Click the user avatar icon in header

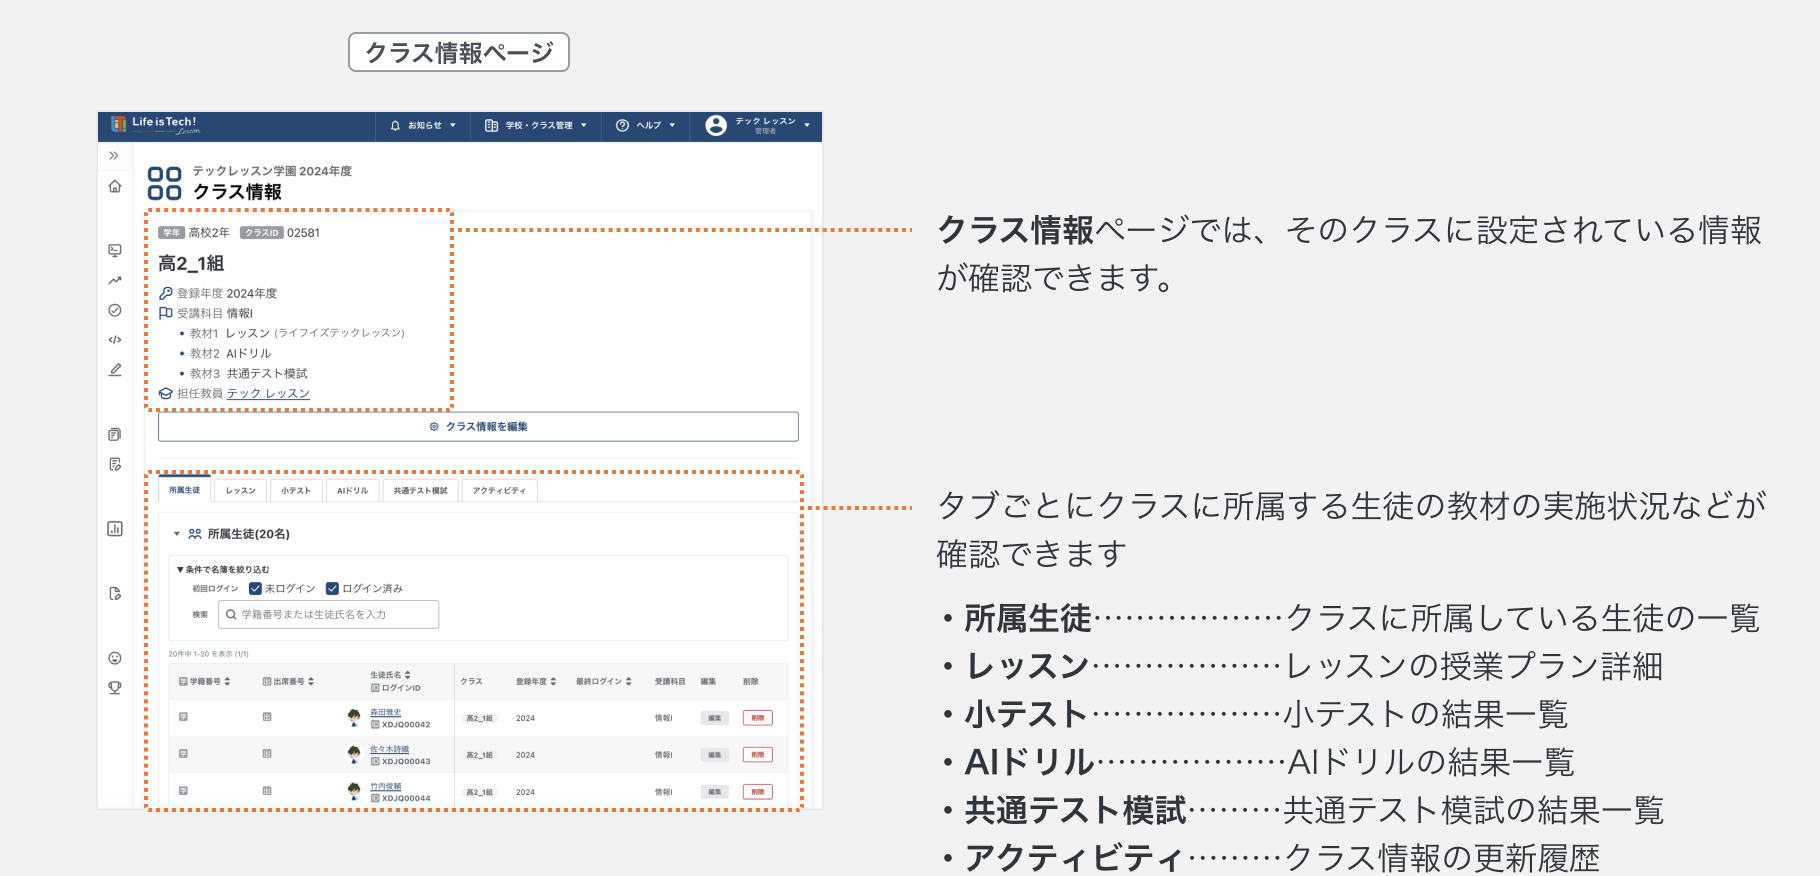(x=716, y=126)
